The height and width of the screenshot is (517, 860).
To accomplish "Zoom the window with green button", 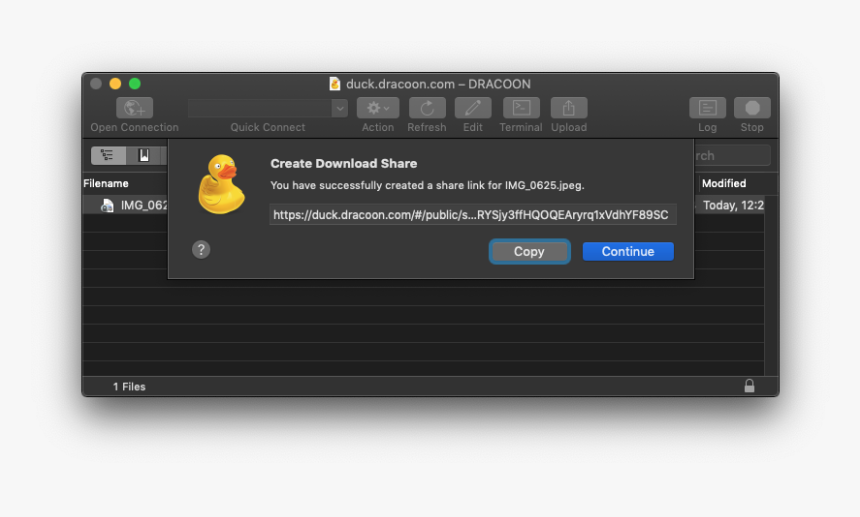I will 135,83.
